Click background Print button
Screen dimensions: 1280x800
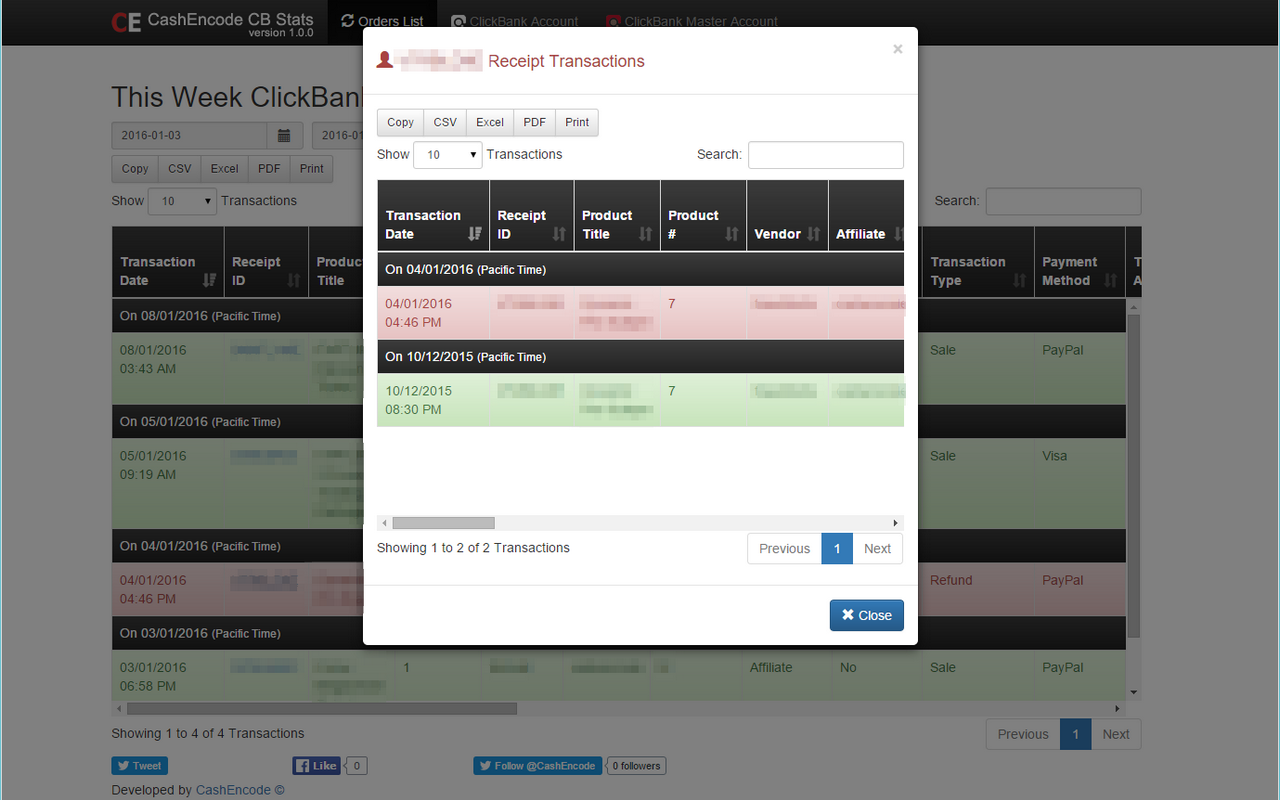pos(312,169)
